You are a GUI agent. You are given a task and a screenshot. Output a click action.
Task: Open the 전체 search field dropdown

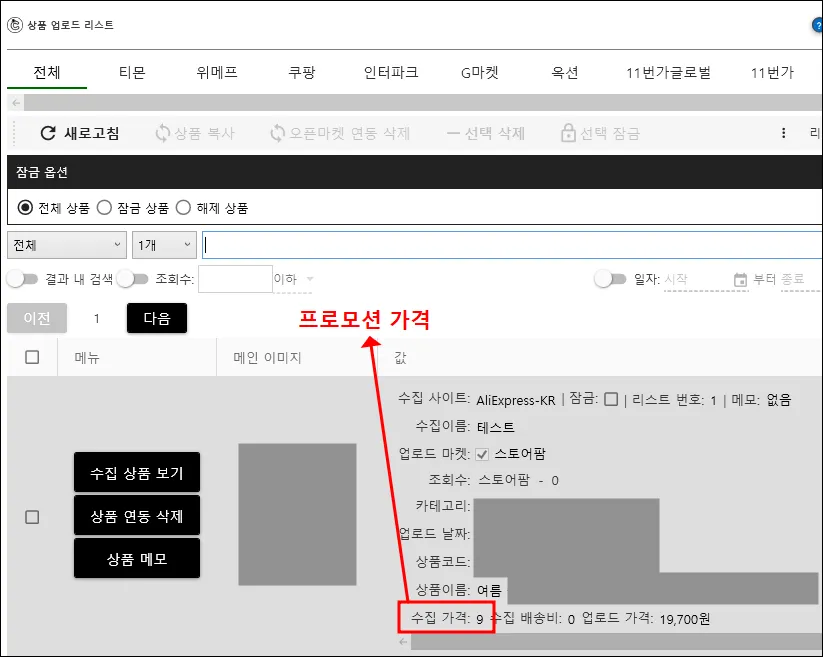point(67,245)
